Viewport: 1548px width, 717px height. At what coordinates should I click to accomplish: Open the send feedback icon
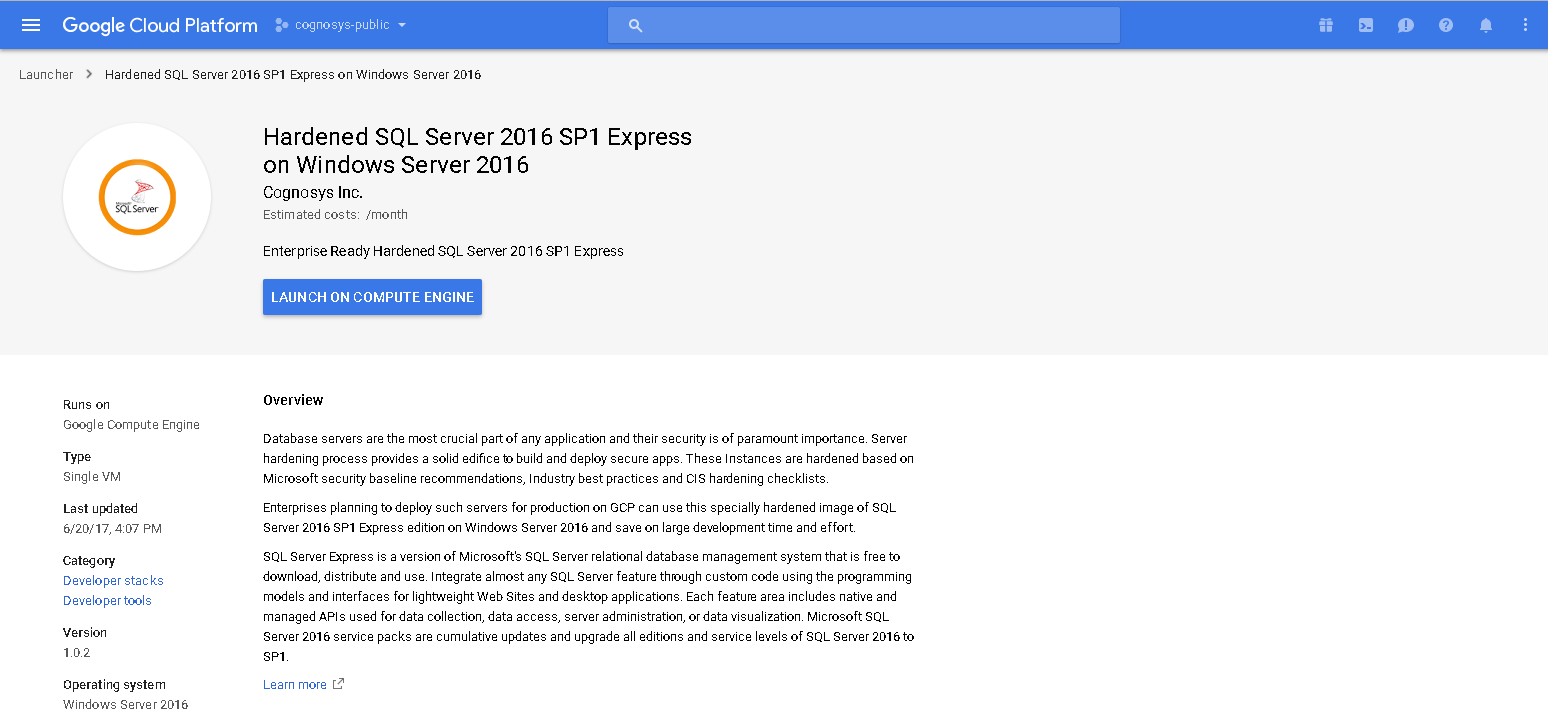click(1406, 25)
